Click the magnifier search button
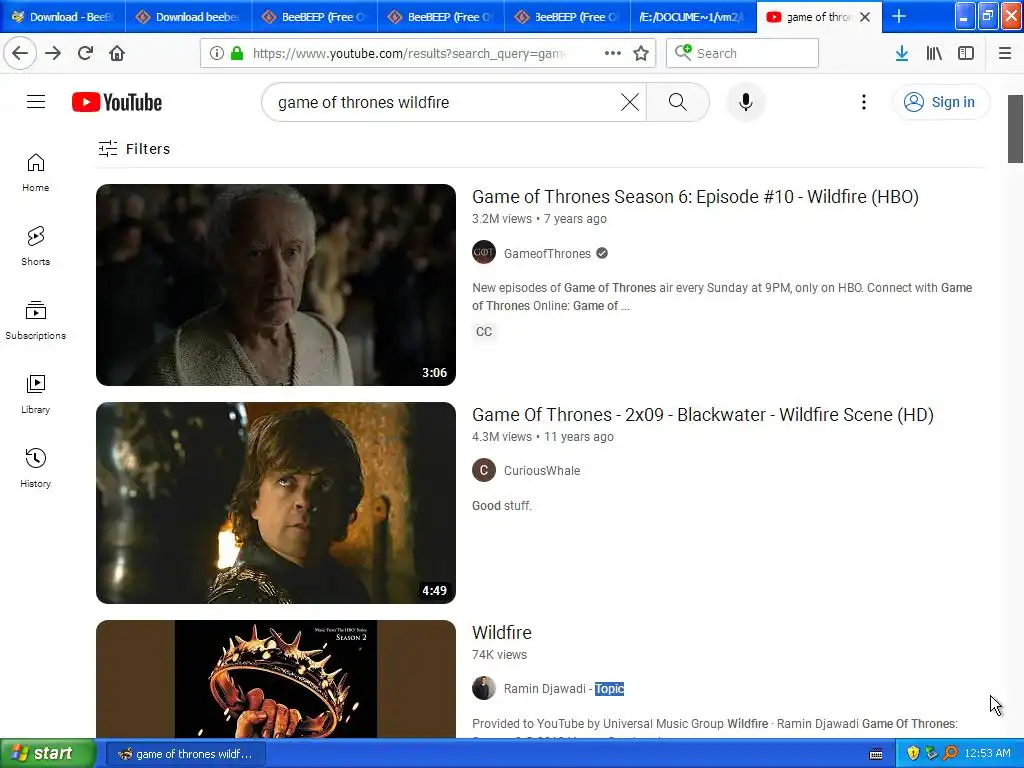1024x768 pixels. (677, 102)
